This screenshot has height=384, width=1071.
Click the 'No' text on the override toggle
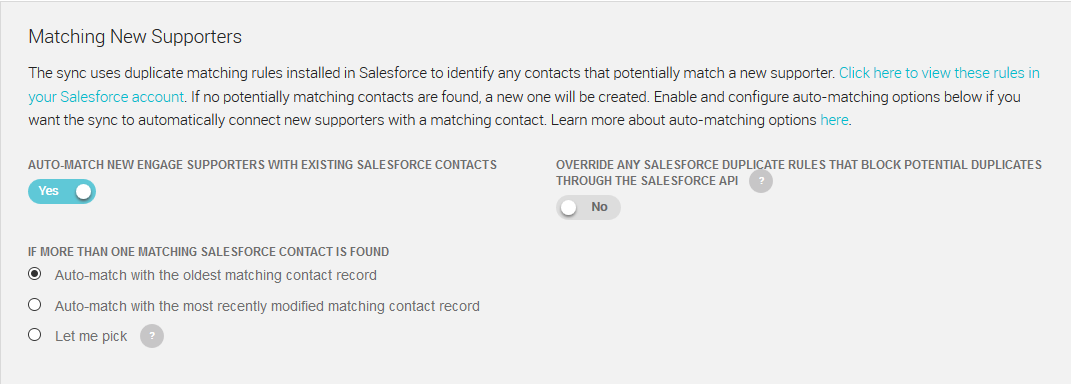click(x=599, y=207)
